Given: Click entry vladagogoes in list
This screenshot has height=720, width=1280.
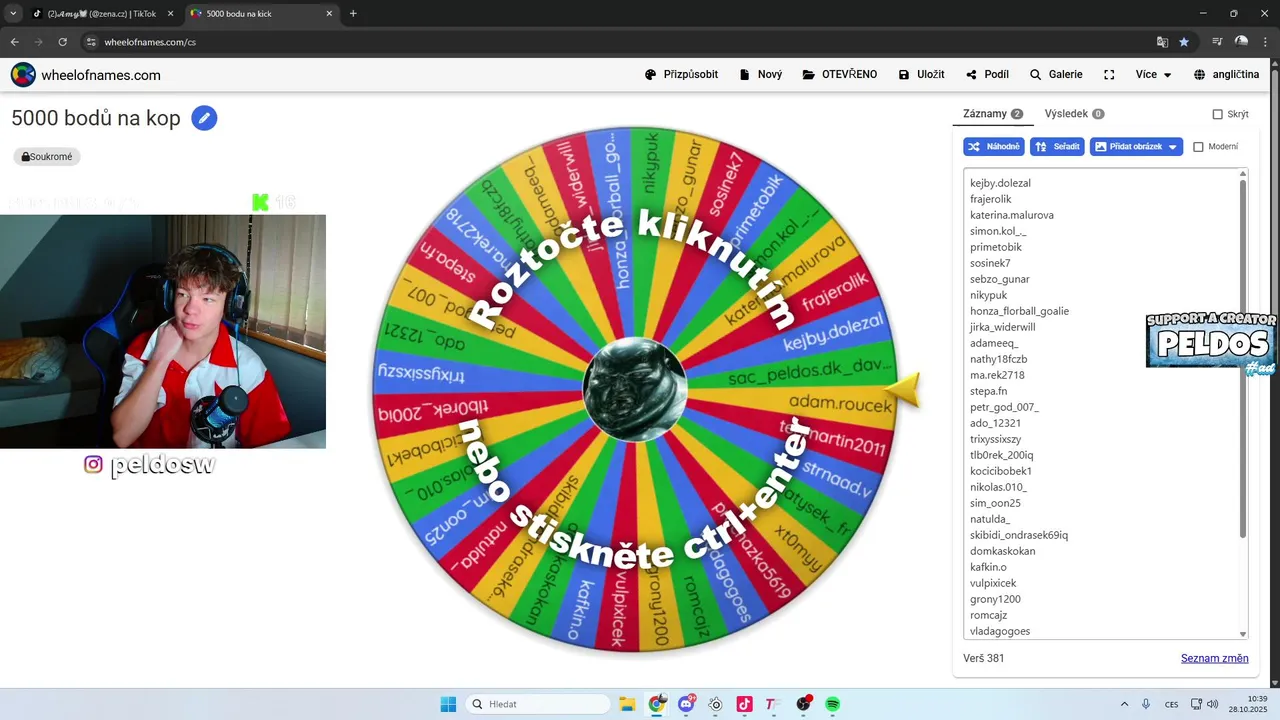Looking at the screenshot, I should [1000, 631].
